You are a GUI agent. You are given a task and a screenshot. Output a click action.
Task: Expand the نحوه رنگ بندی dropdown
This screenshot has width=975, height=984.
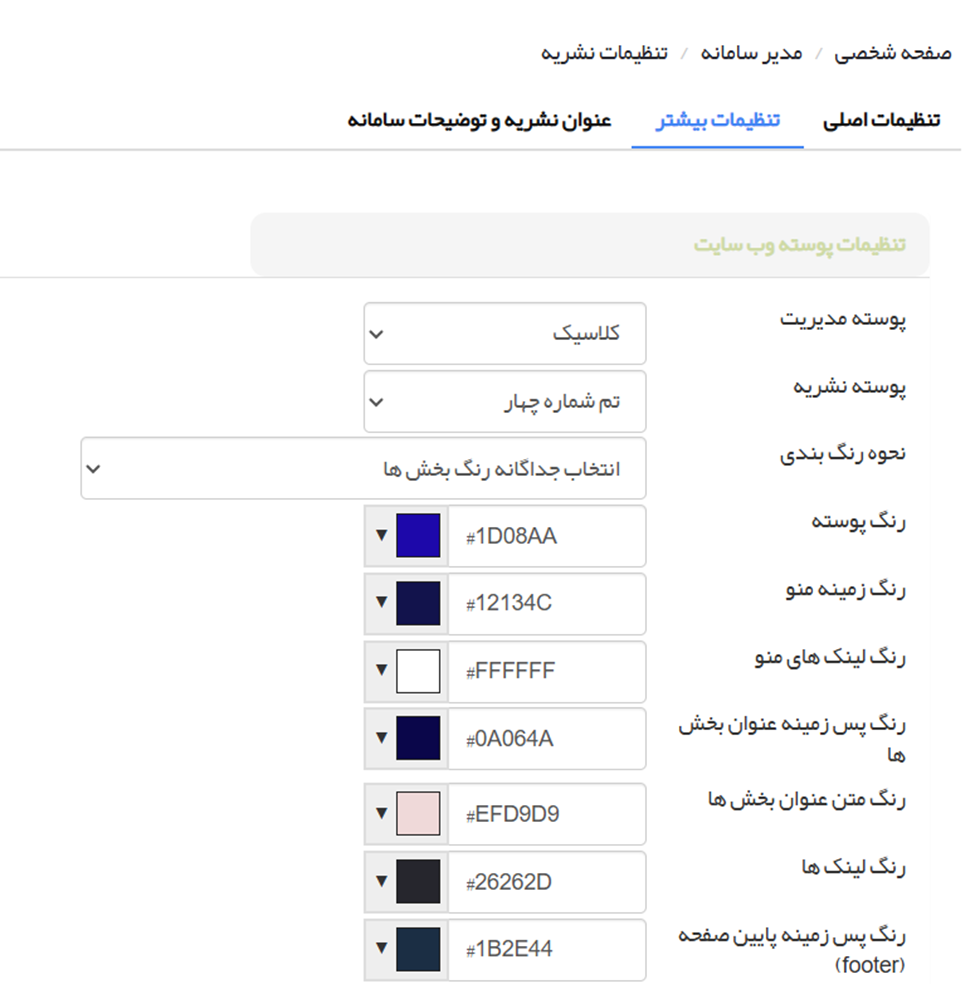363,469
